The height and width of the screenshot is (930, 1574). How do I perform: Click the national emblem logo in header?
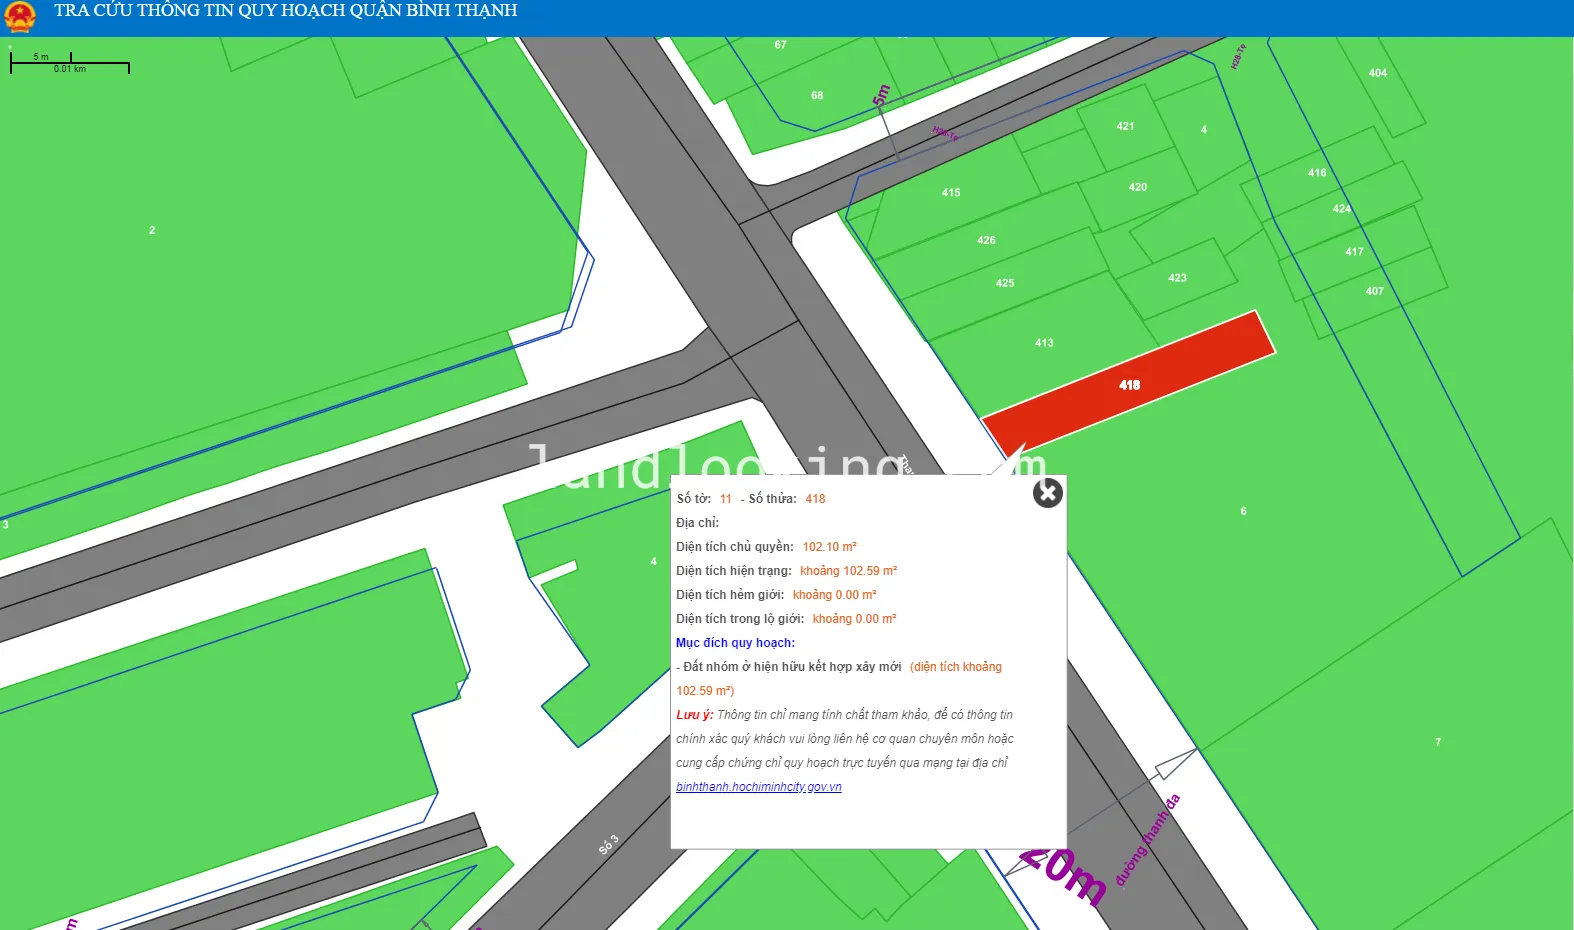click(20, 16)
